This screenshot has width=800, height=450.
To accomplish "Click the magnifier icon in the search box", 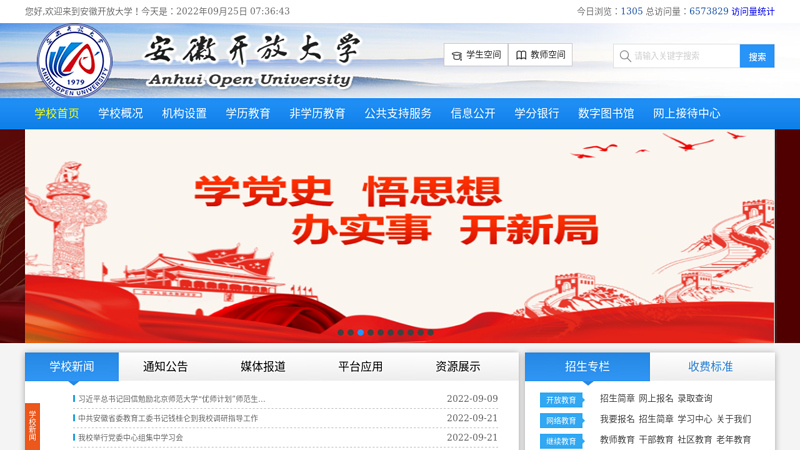I will click(625, 56).
